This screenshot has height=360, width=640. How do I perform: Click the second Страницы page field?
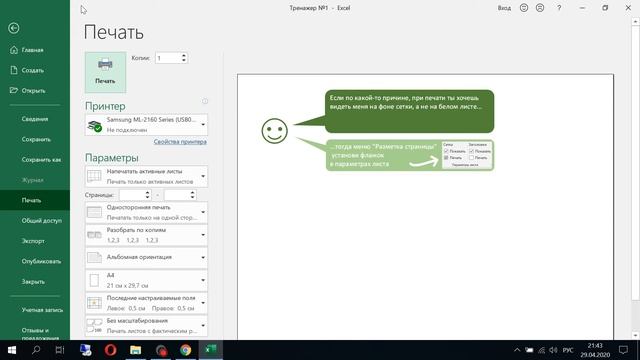(176, 195)
